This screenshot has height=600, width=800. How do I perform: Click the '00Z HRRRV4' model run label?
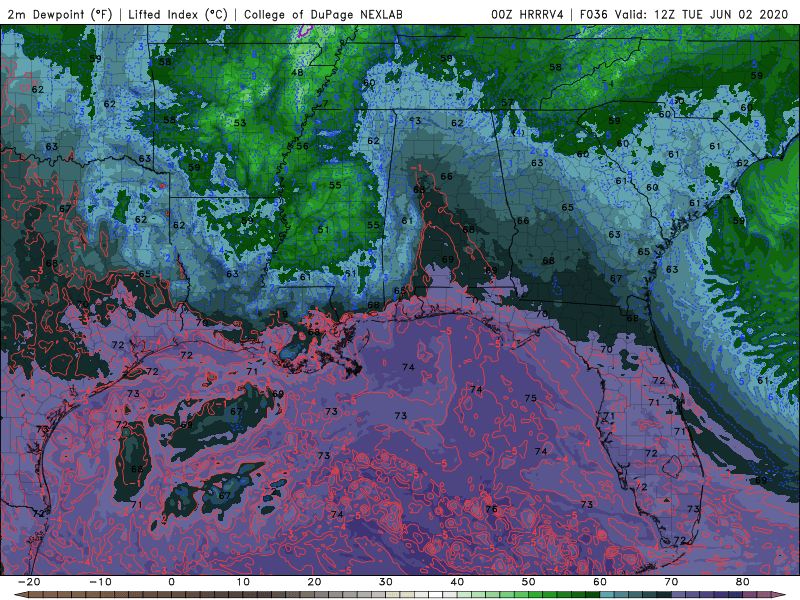click(527, 14)
